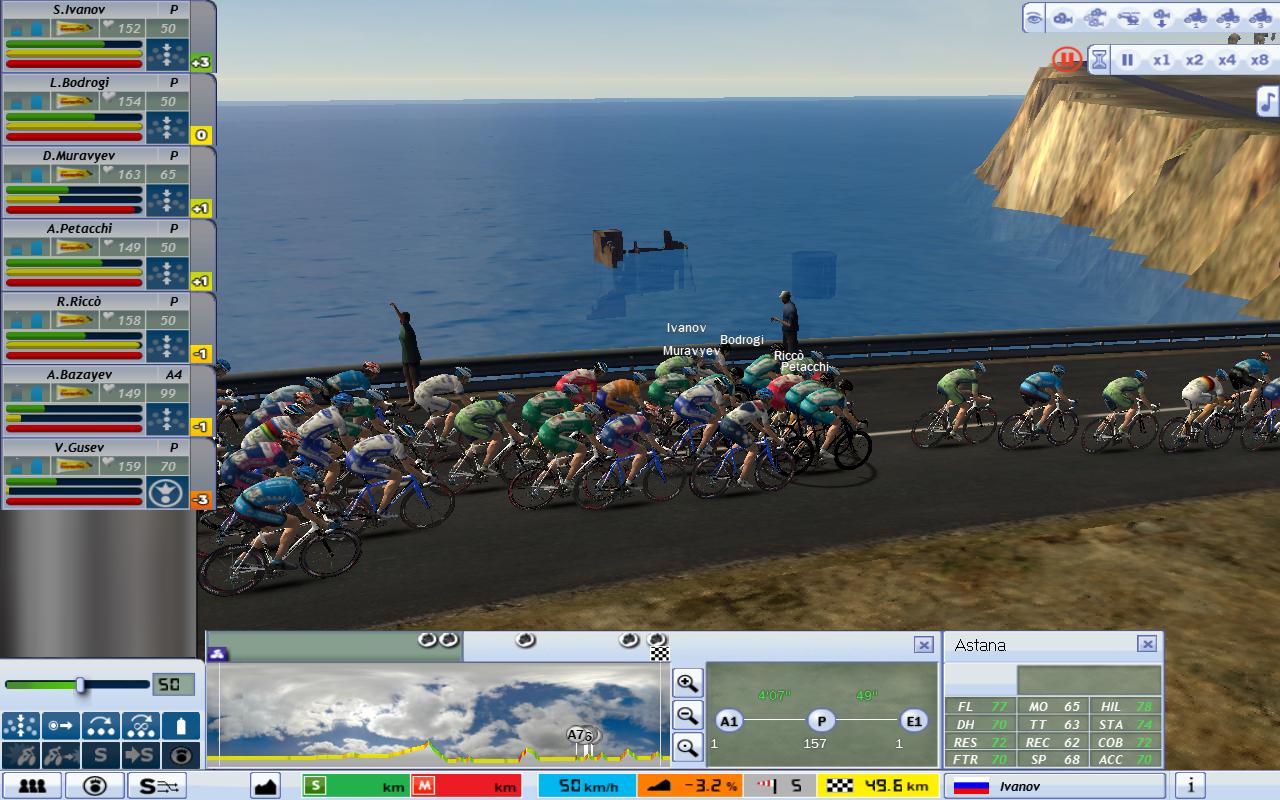The height and width of the screenshot is (800, 1280).
Task: Zoom in on the race gap view
Action: (x=687, y=683)
